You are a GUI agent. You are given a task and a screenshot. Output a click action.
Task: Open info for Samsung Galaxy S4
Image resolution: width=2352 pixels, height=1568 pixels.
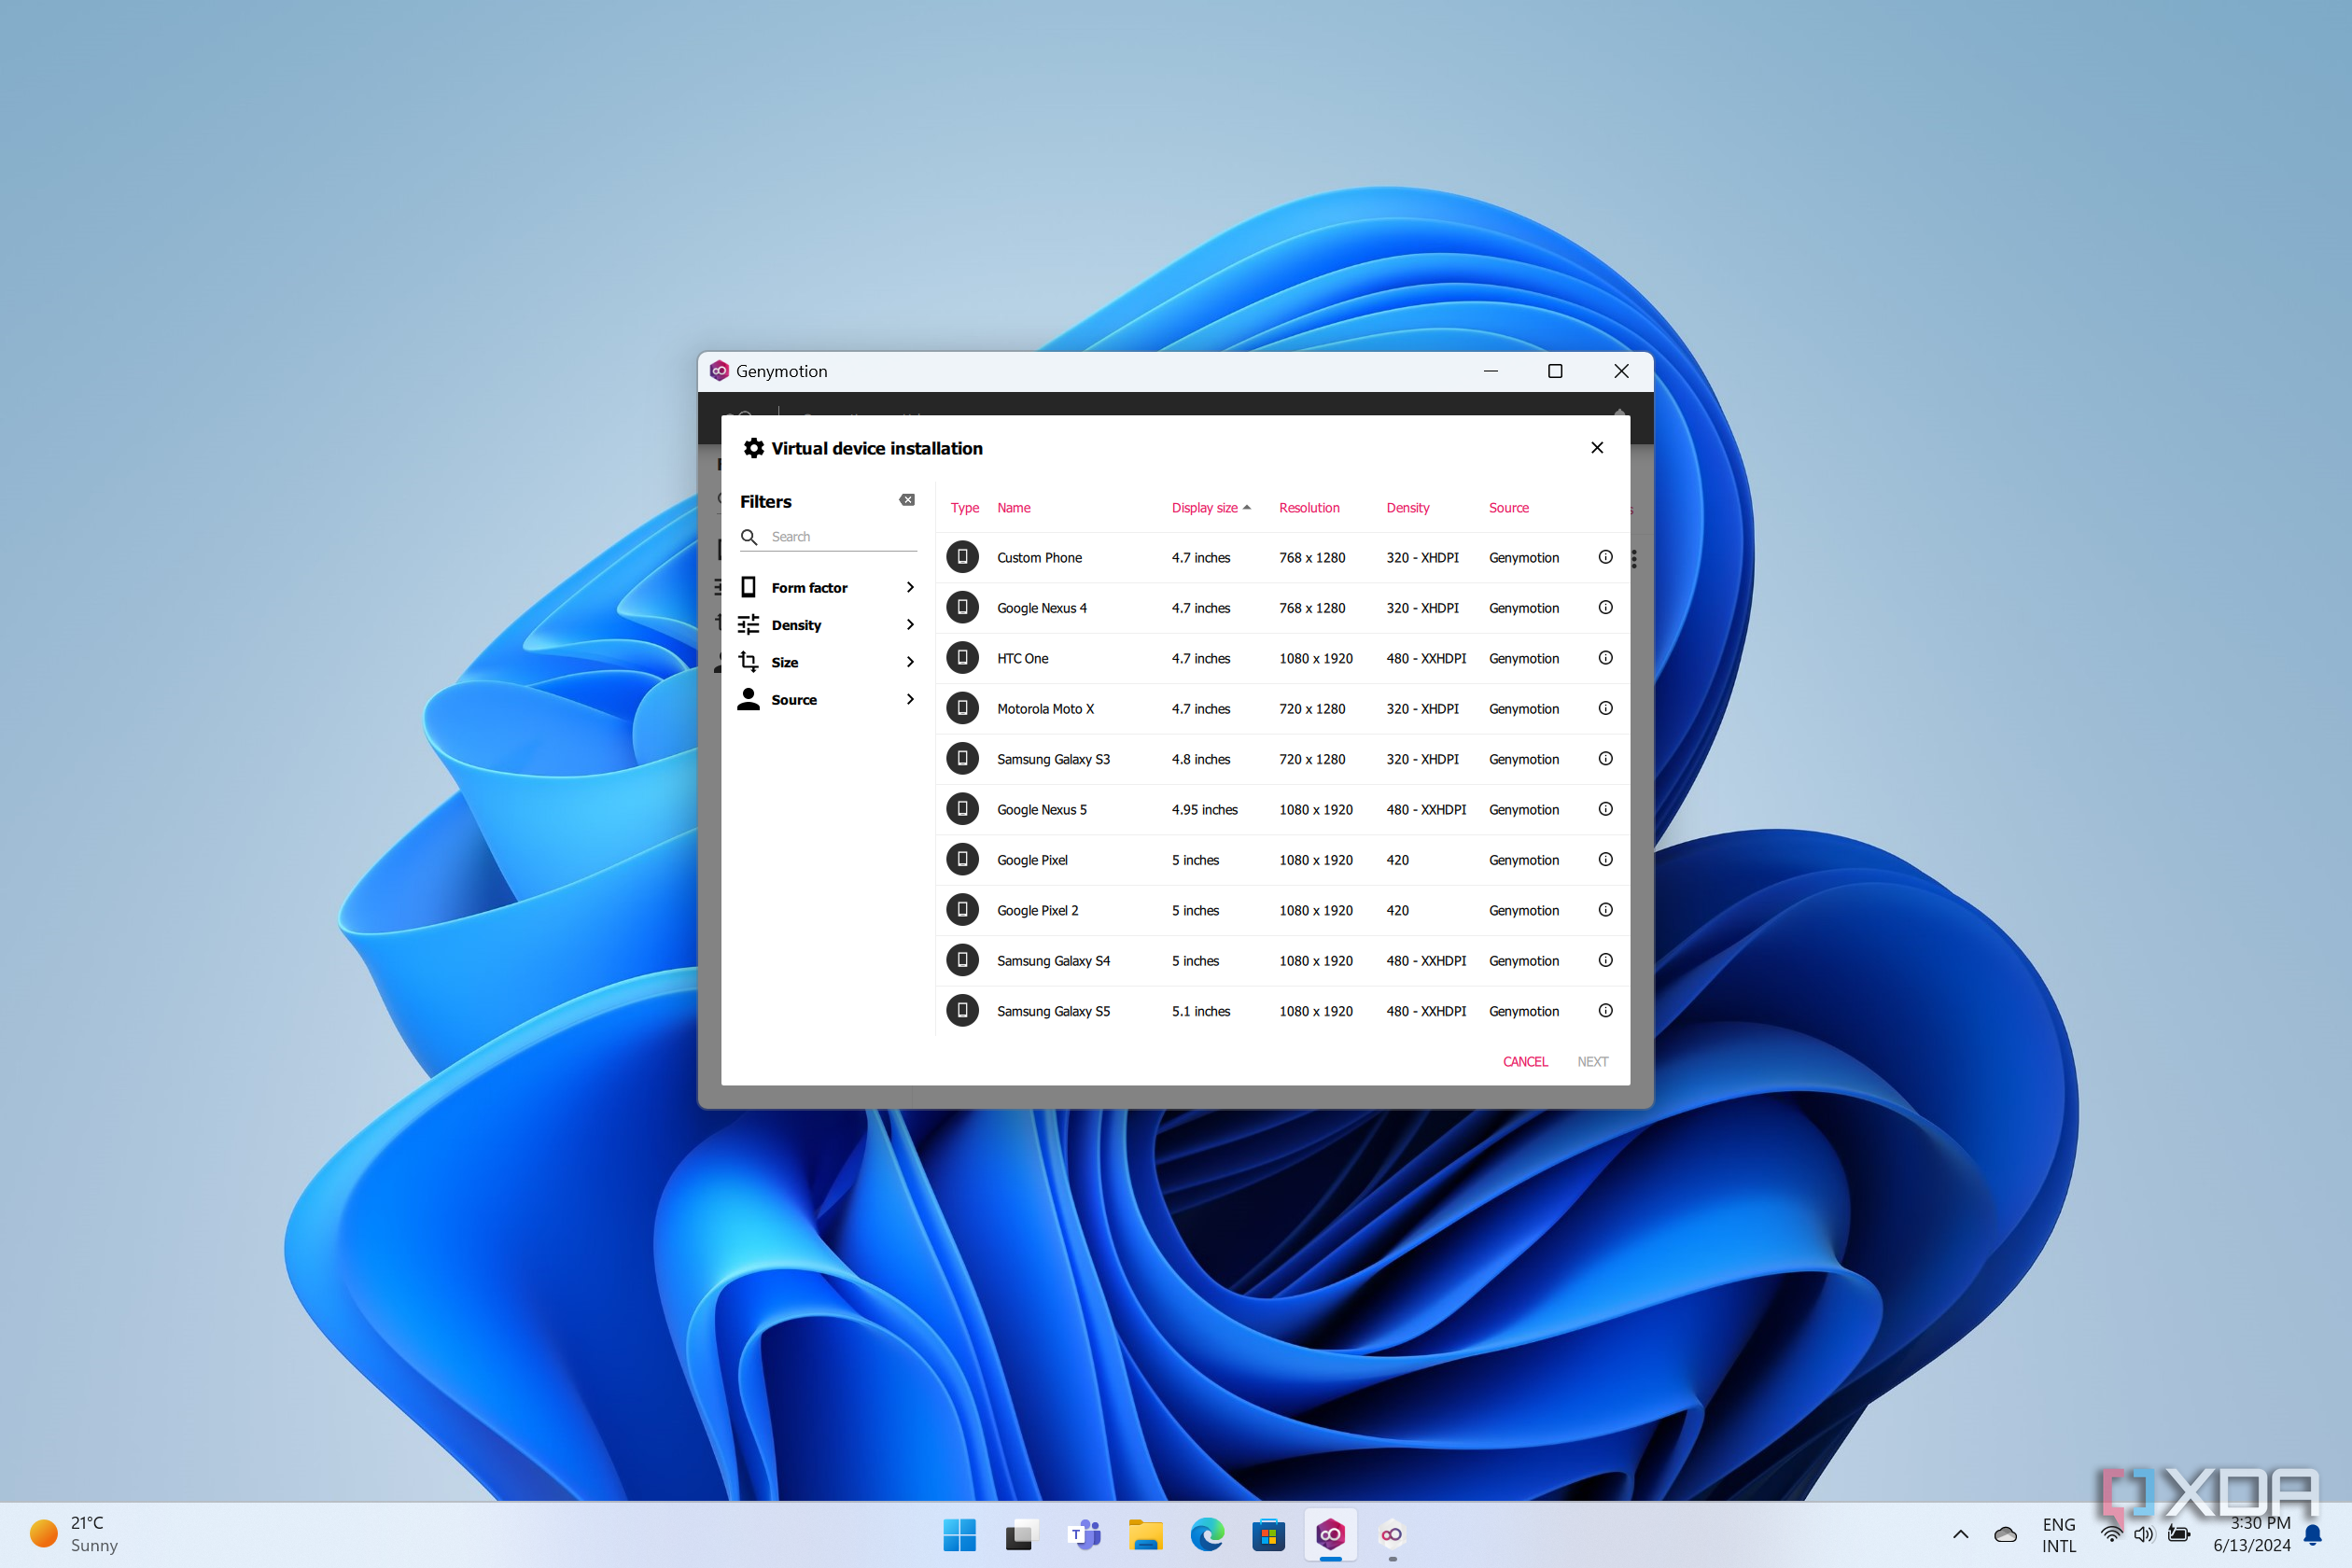[1605, 960]
